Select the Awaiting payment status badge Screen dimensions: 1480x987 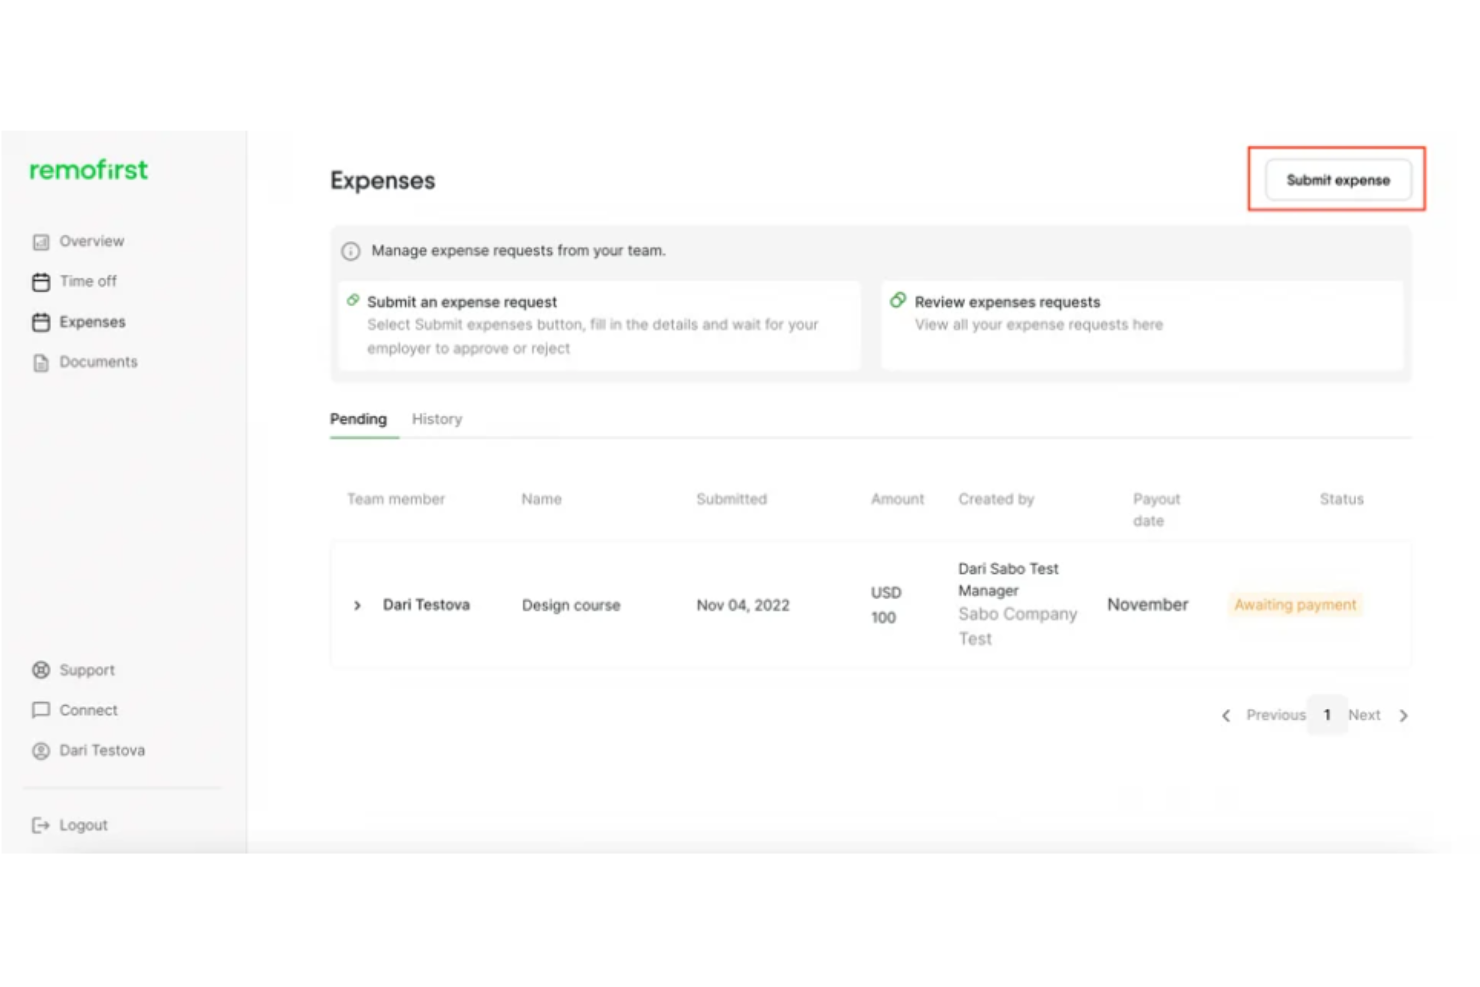[1295, 605]
